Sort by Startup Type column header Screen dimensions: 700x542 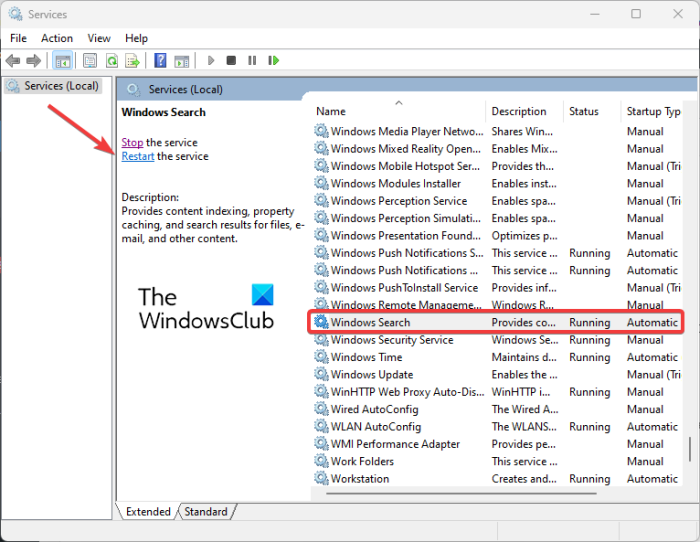pyautogui.click(x=654, y=111)
